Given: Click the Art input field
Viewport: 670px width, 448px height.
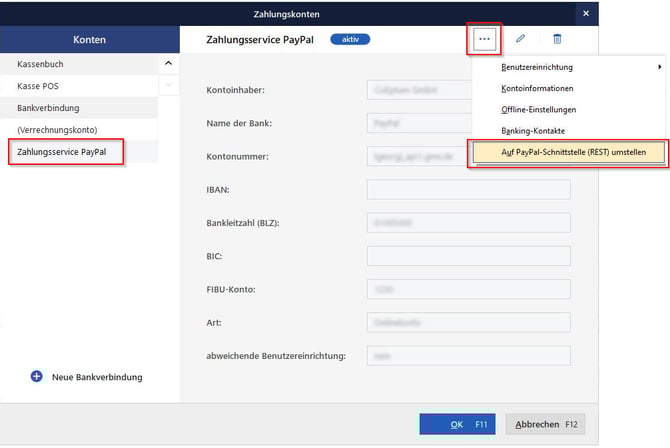Looking at the screenshot, I should point(468,322).
